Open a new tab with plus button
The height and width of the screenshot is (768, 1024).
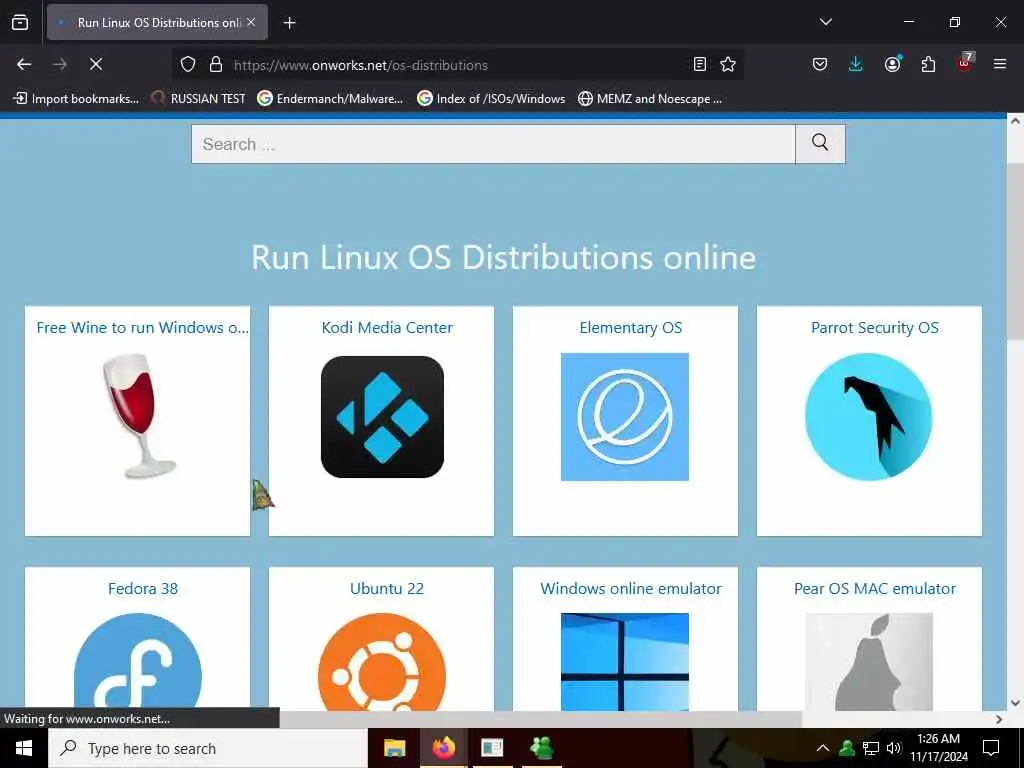(289, 23)
